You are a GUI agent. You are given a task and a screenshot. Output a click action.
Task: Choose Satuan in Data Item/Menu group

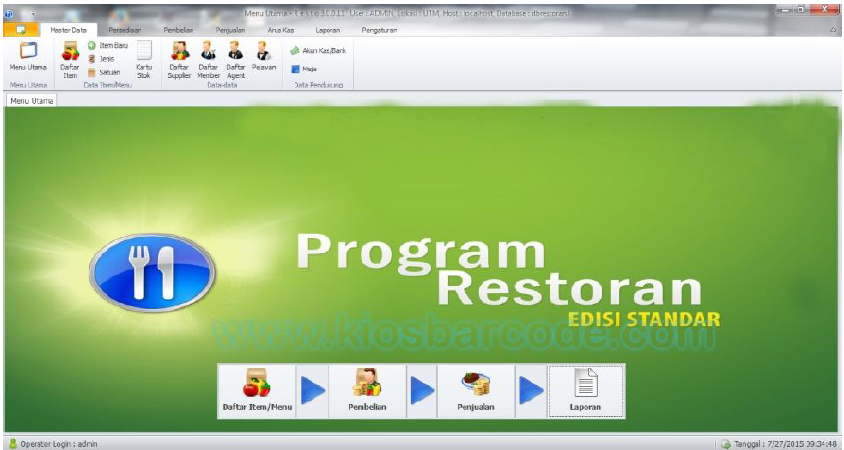point(105,72)
